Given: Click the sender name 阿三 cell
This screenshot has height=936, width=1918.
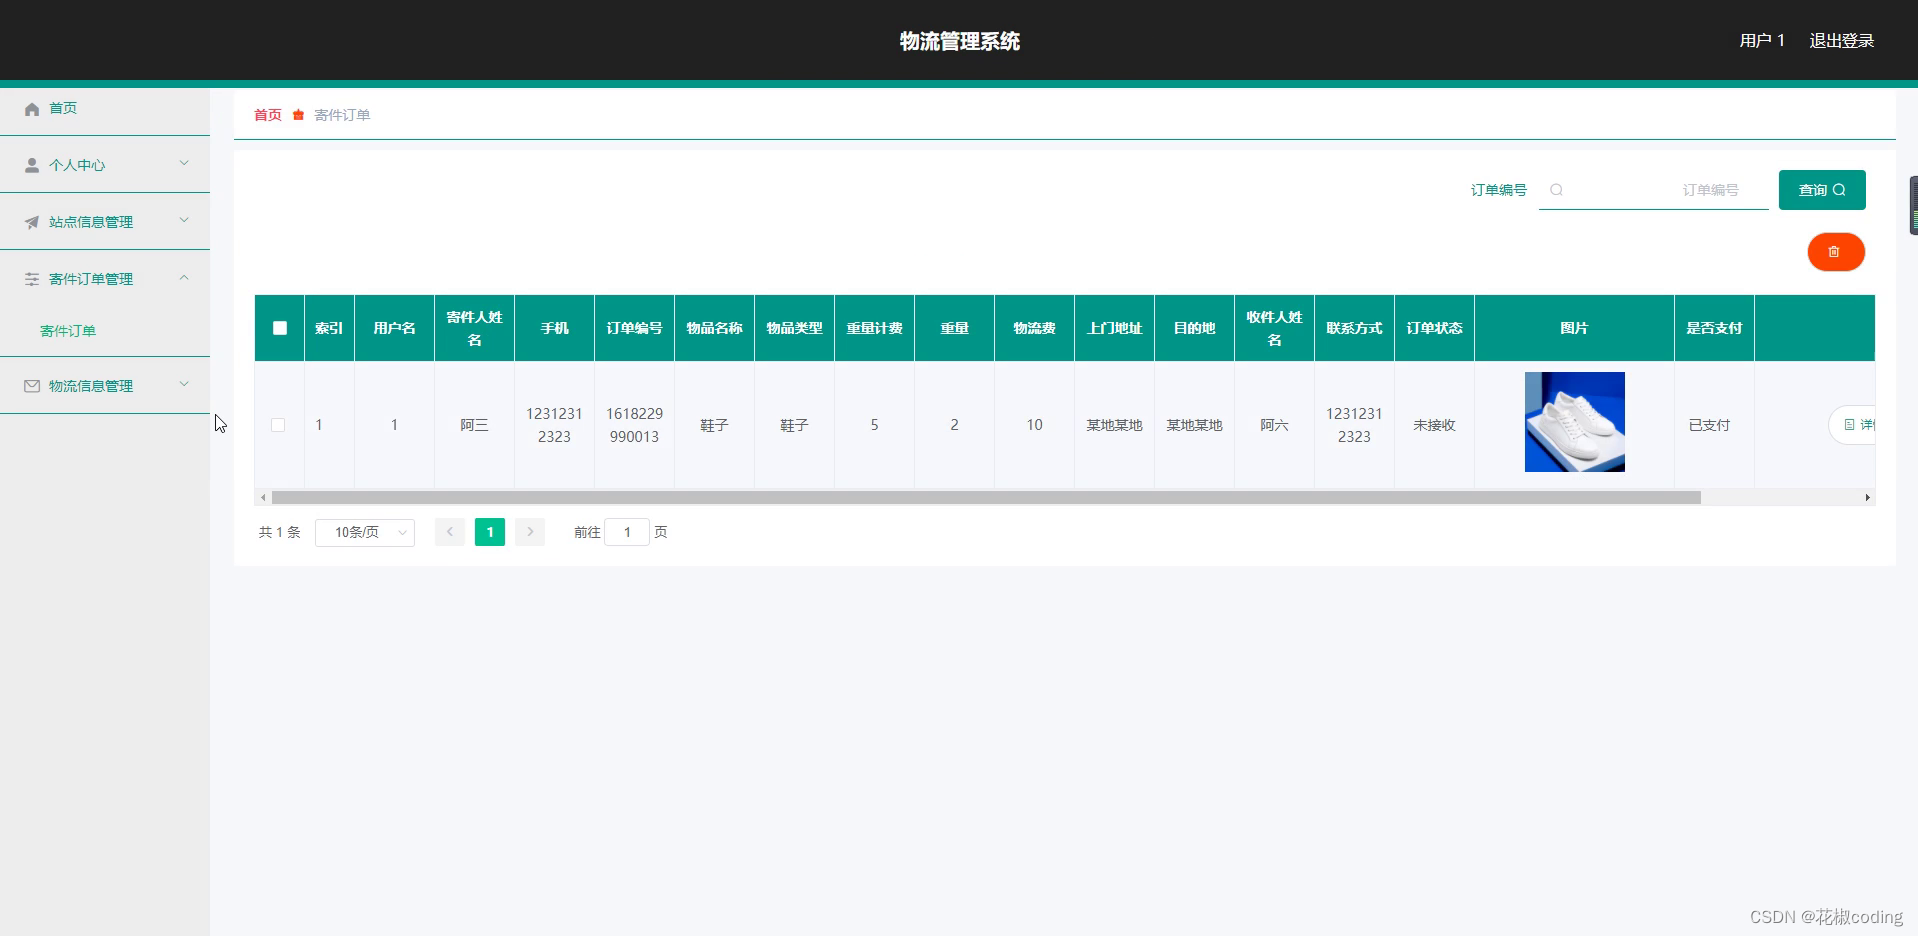Looking at the screenshot, I should [474, 425].
